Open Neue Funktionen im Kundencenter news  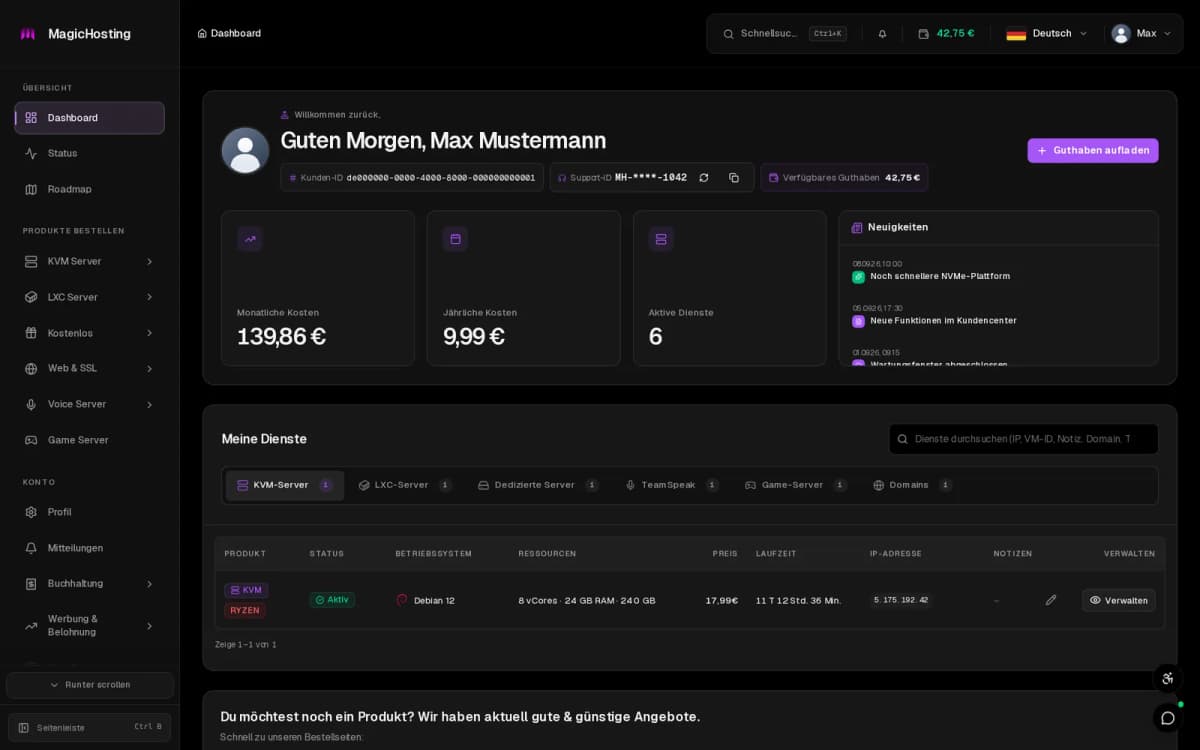[x=943, y=321]
